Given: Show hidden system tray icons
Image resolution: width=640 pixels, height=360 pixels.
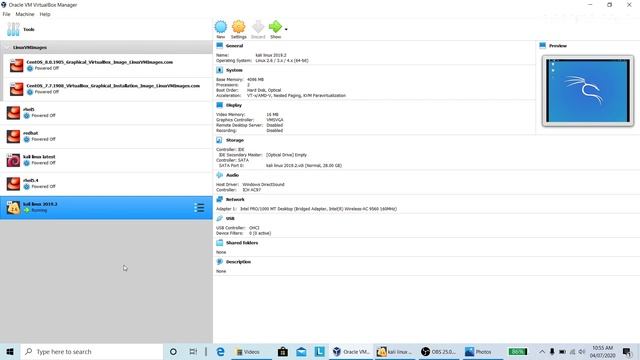Looking at the screenshot, I should point(542,351).
